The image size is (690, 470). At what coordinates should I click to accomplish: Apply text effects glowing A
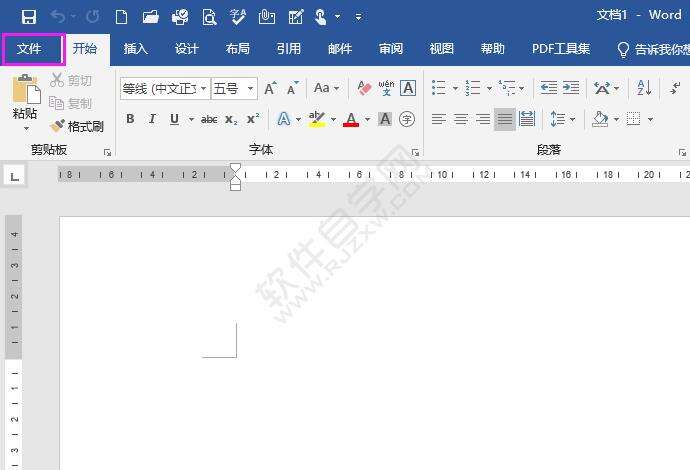284,119
